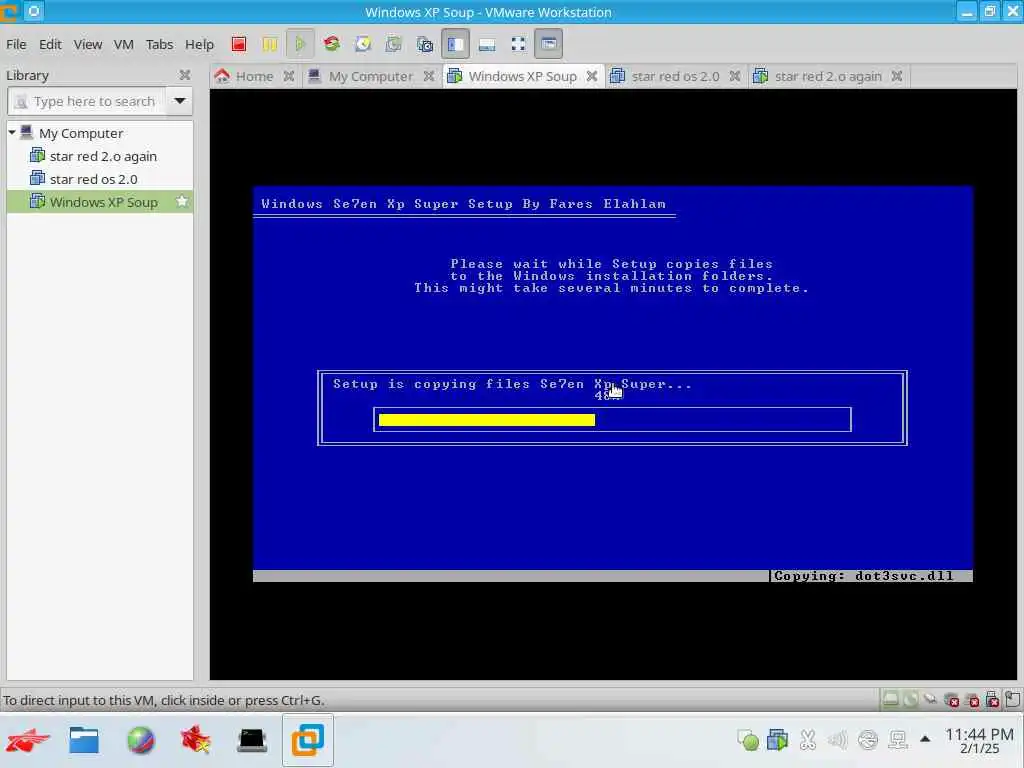Image resolution: width=1024 pixels, height=768 pixels.
Task: Click the message log status icon
Action: 1012,700
